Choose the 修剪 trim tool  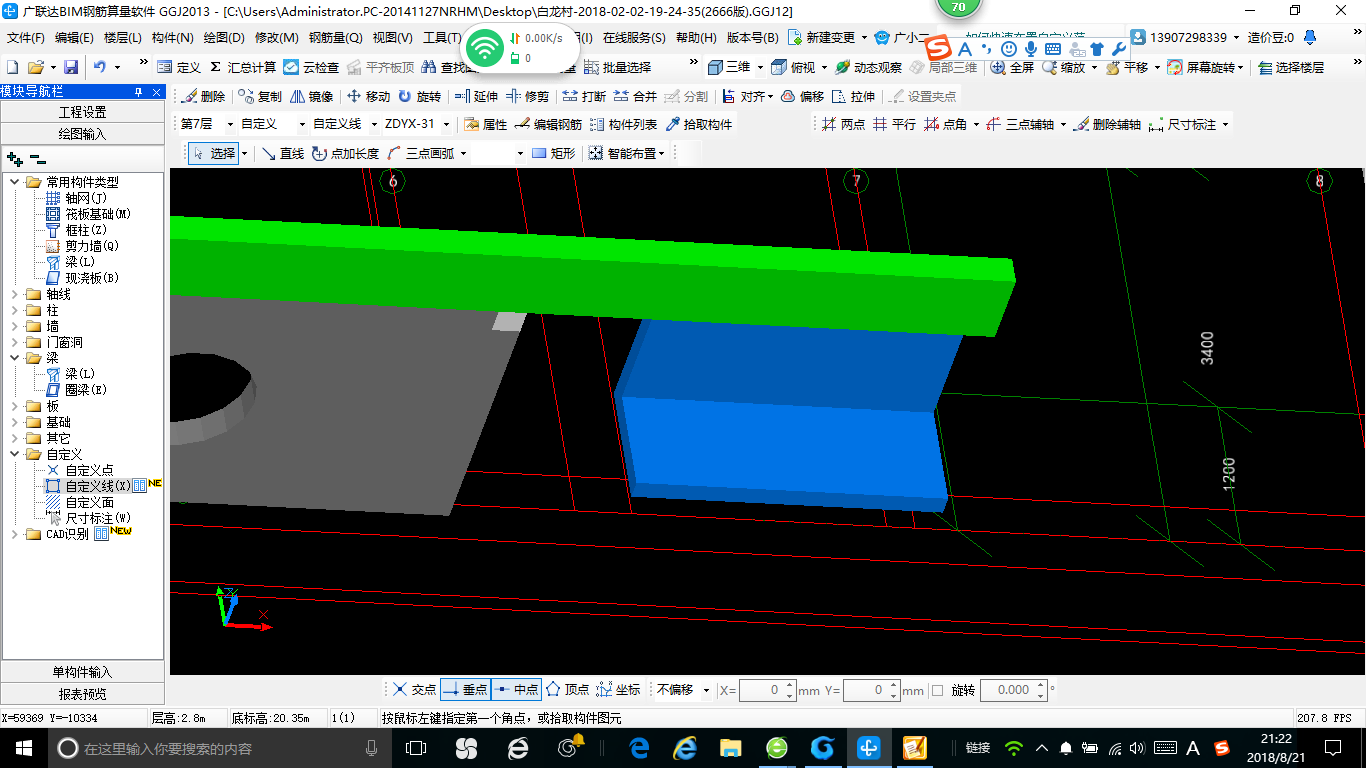click(527, 96)
